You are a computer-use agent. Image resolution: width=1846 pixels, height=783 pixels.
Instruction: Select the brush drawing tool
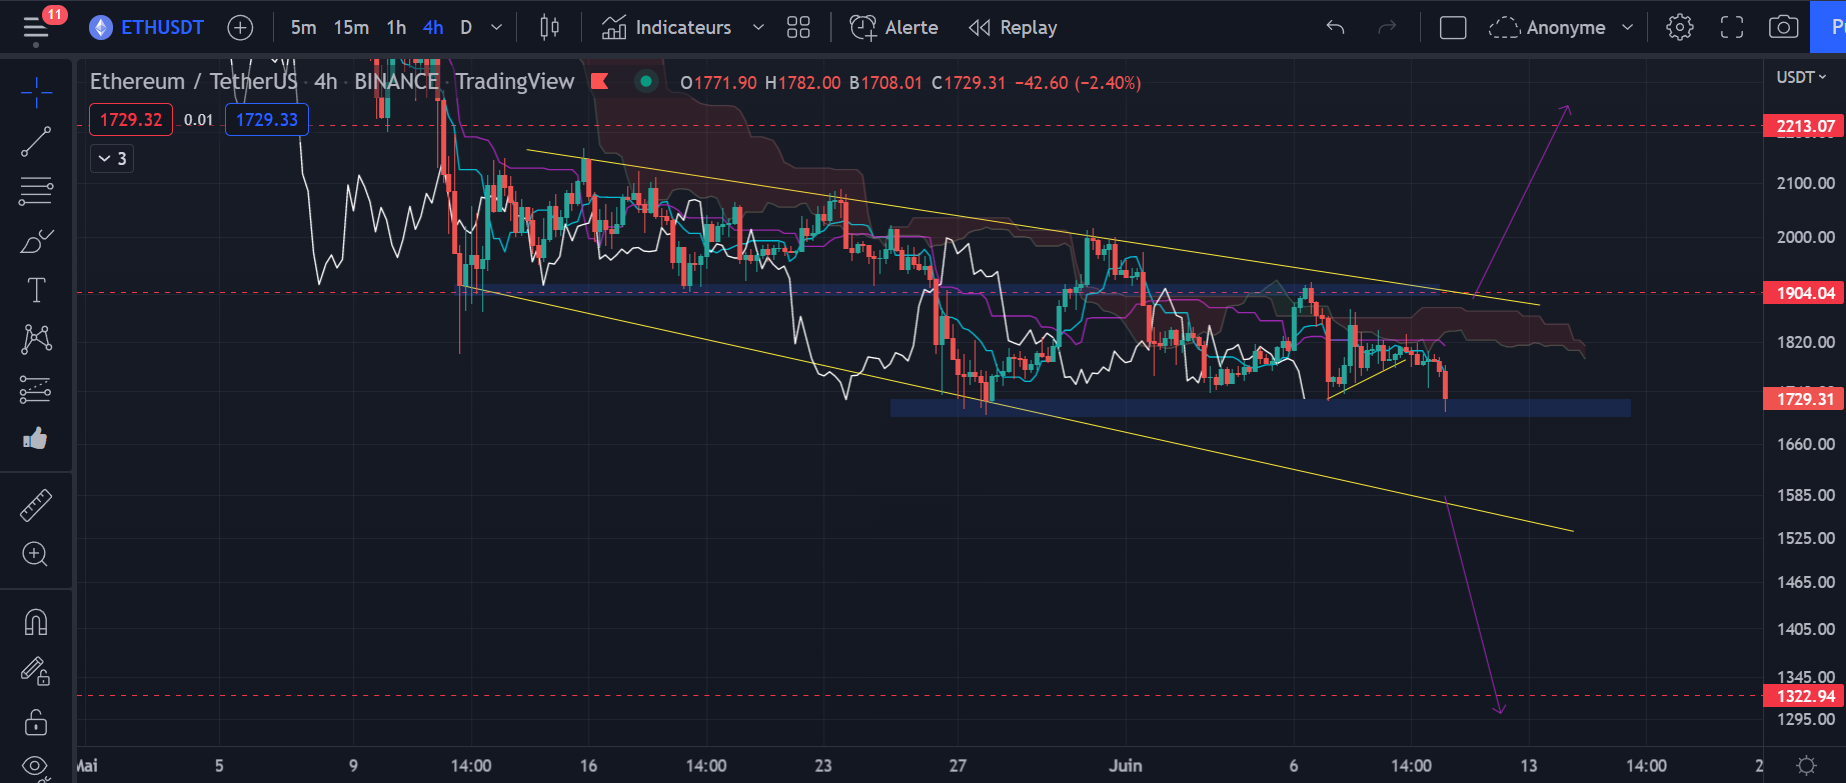[x=36, y=241]
